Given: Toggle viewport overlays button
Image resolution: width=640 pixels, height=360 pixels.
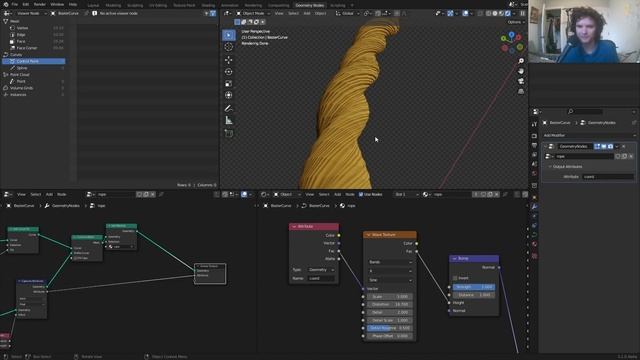Looking at the screenshot, I should (465, 13).
